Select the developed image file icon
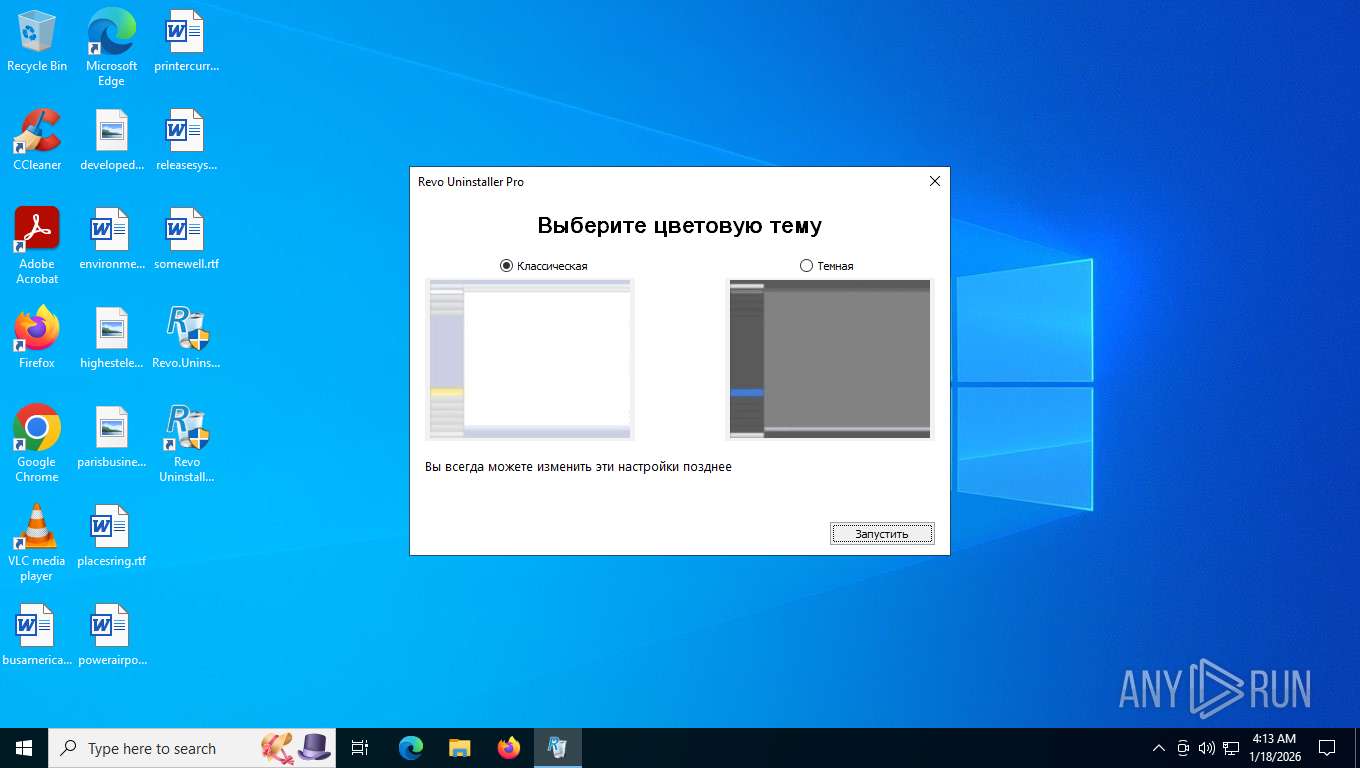 point(112,140)
